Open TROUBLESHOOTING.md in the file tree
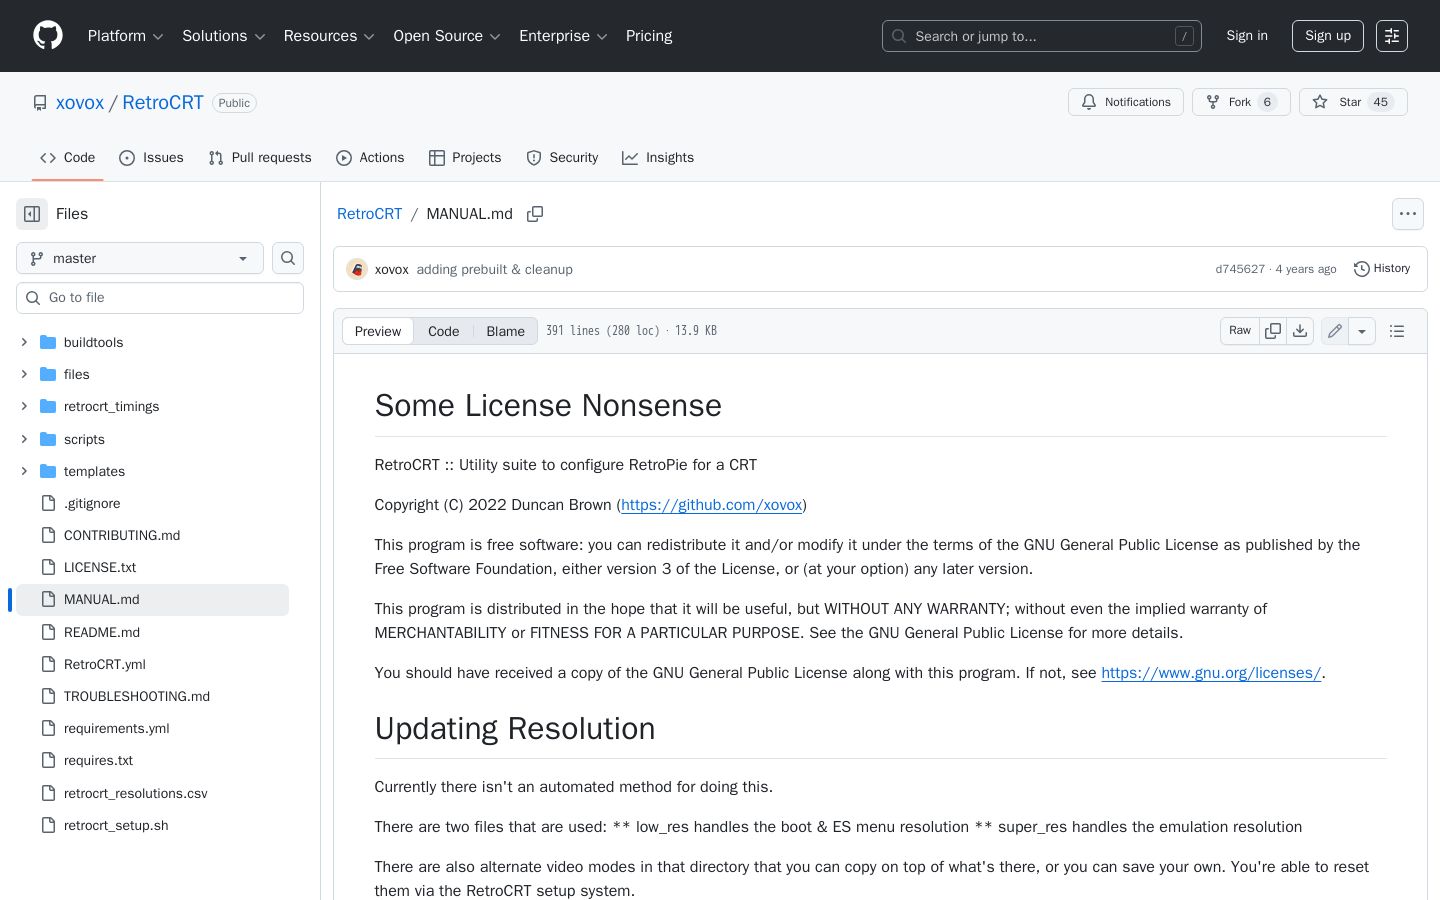 pos(137,696)
